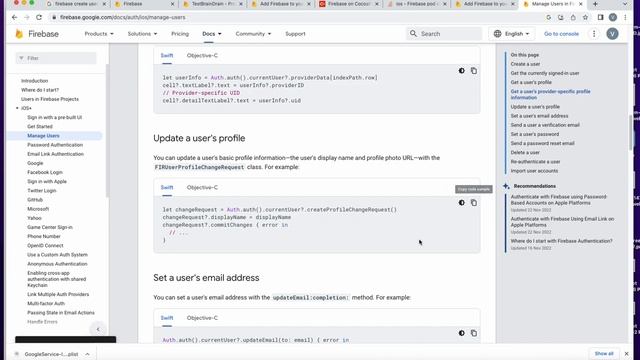
Task: Jump to Send a password reset email
Action: (x=542, y=143)
